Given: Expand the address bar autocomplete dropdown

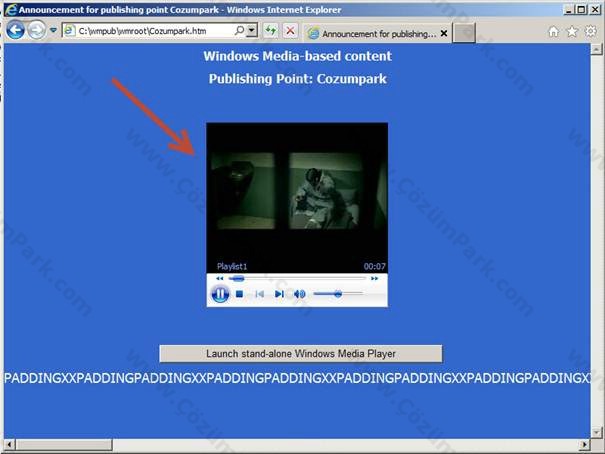Looking at the screenshot, I should point(252,30).
